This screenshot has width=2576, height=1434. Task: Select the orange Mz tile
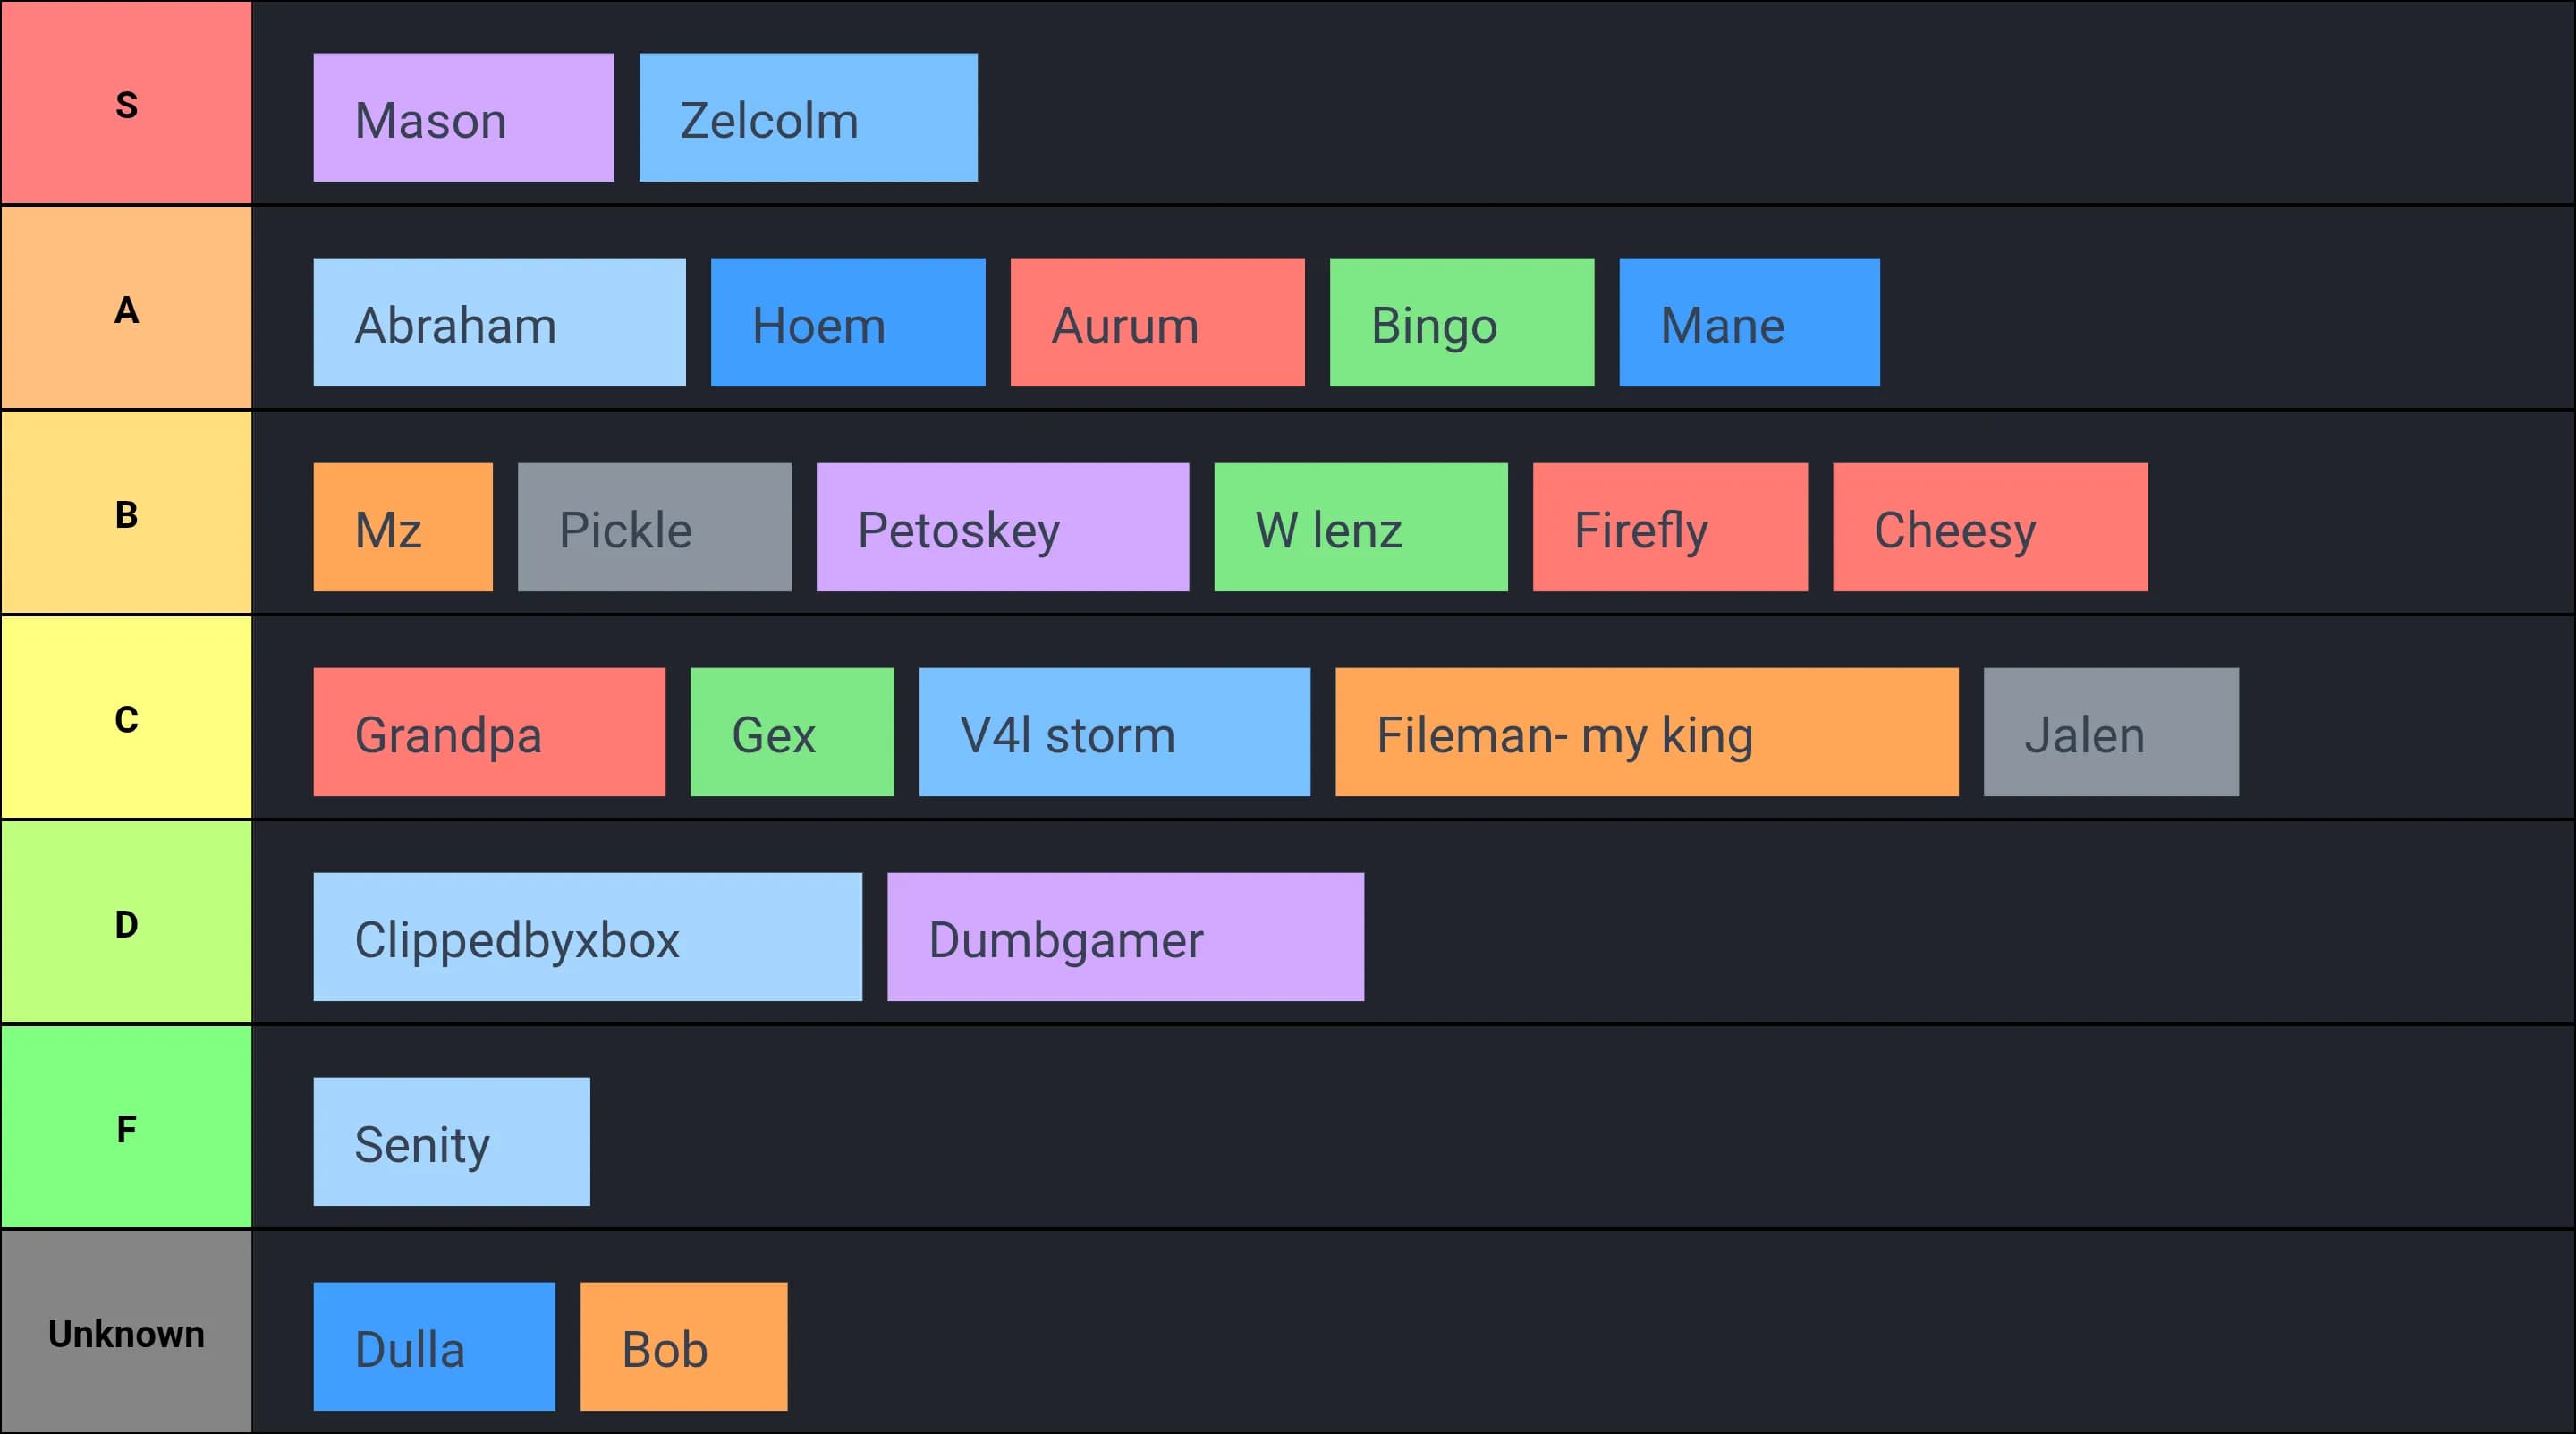point(403,527)
